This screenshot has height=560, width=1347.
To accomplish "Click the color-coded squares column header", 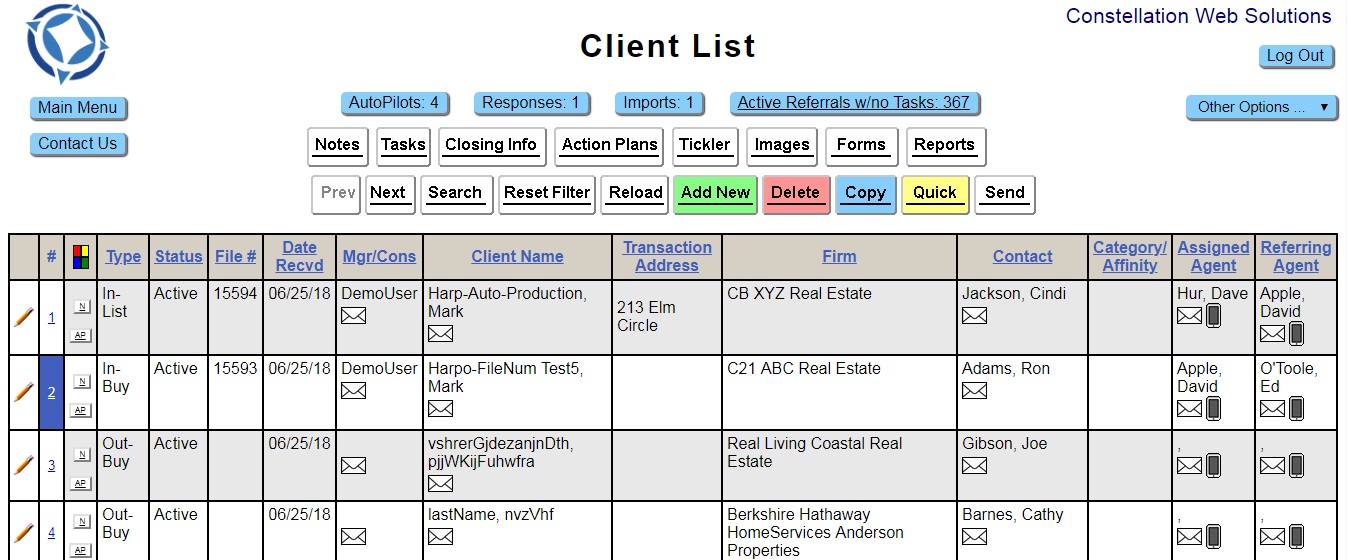I will 81,257.
